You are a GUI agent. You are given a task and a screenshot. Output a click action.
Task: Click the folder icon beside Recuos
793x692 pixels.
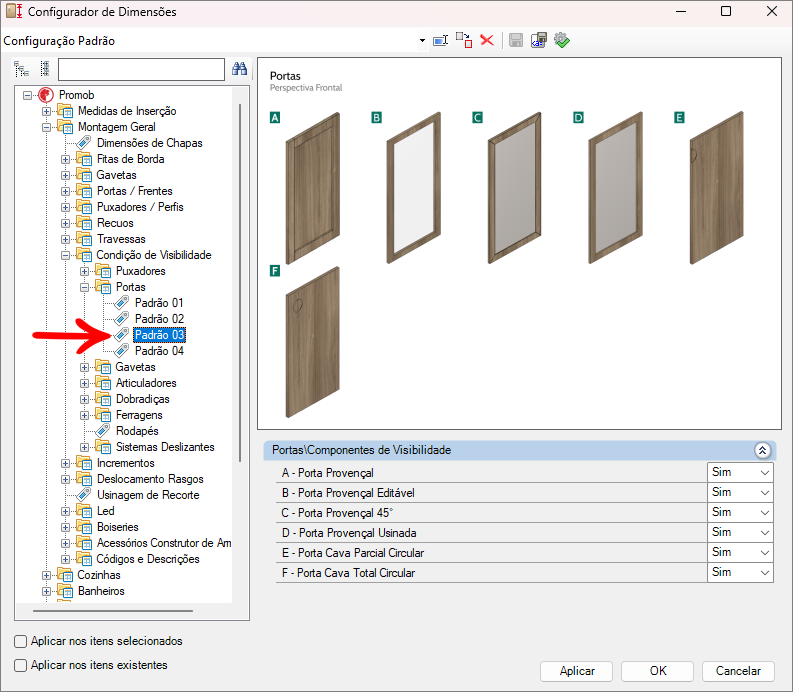coord(83,223)
